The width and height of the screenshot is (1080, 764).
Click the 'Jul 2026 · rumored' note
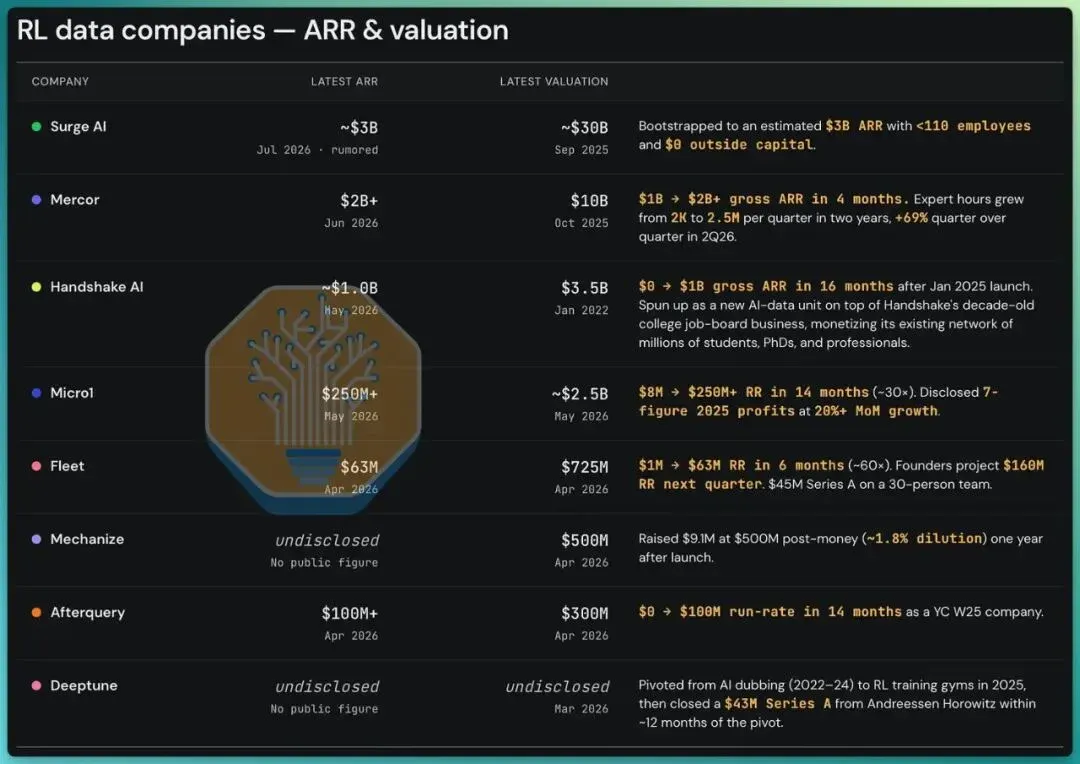coord(318,149)
